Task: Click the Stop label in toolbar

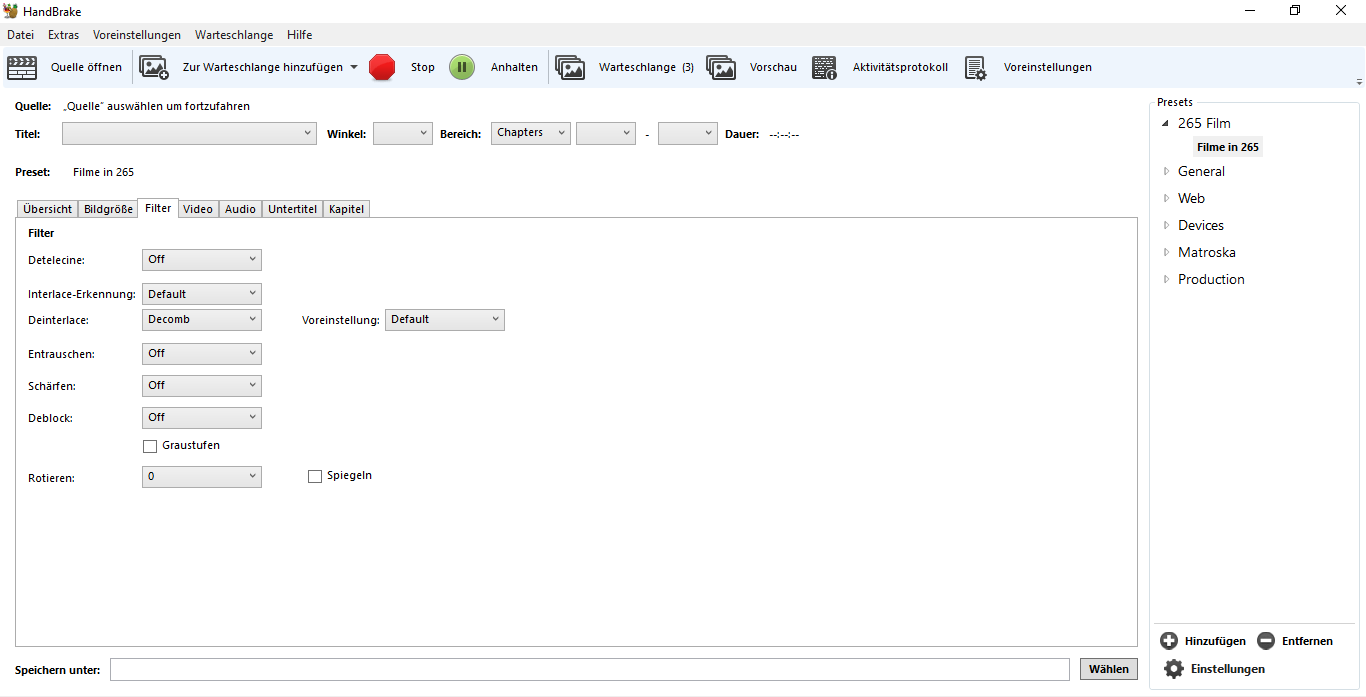Action: point(423,68)
